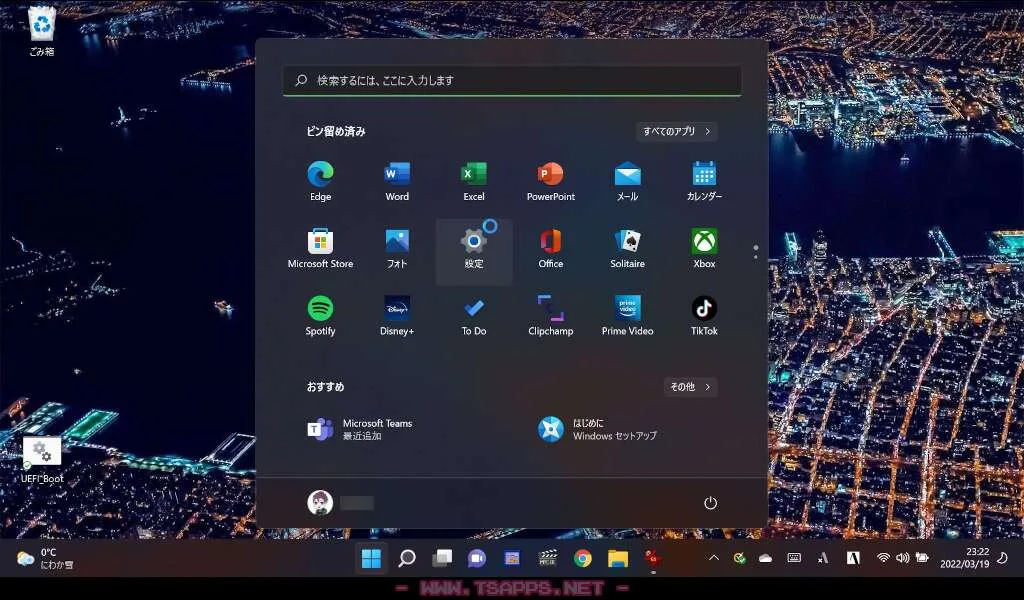Click the power button in Start menu
The height and width of the screenshot is (600, 1024).
pyautogui.click(x=710, y=503)
